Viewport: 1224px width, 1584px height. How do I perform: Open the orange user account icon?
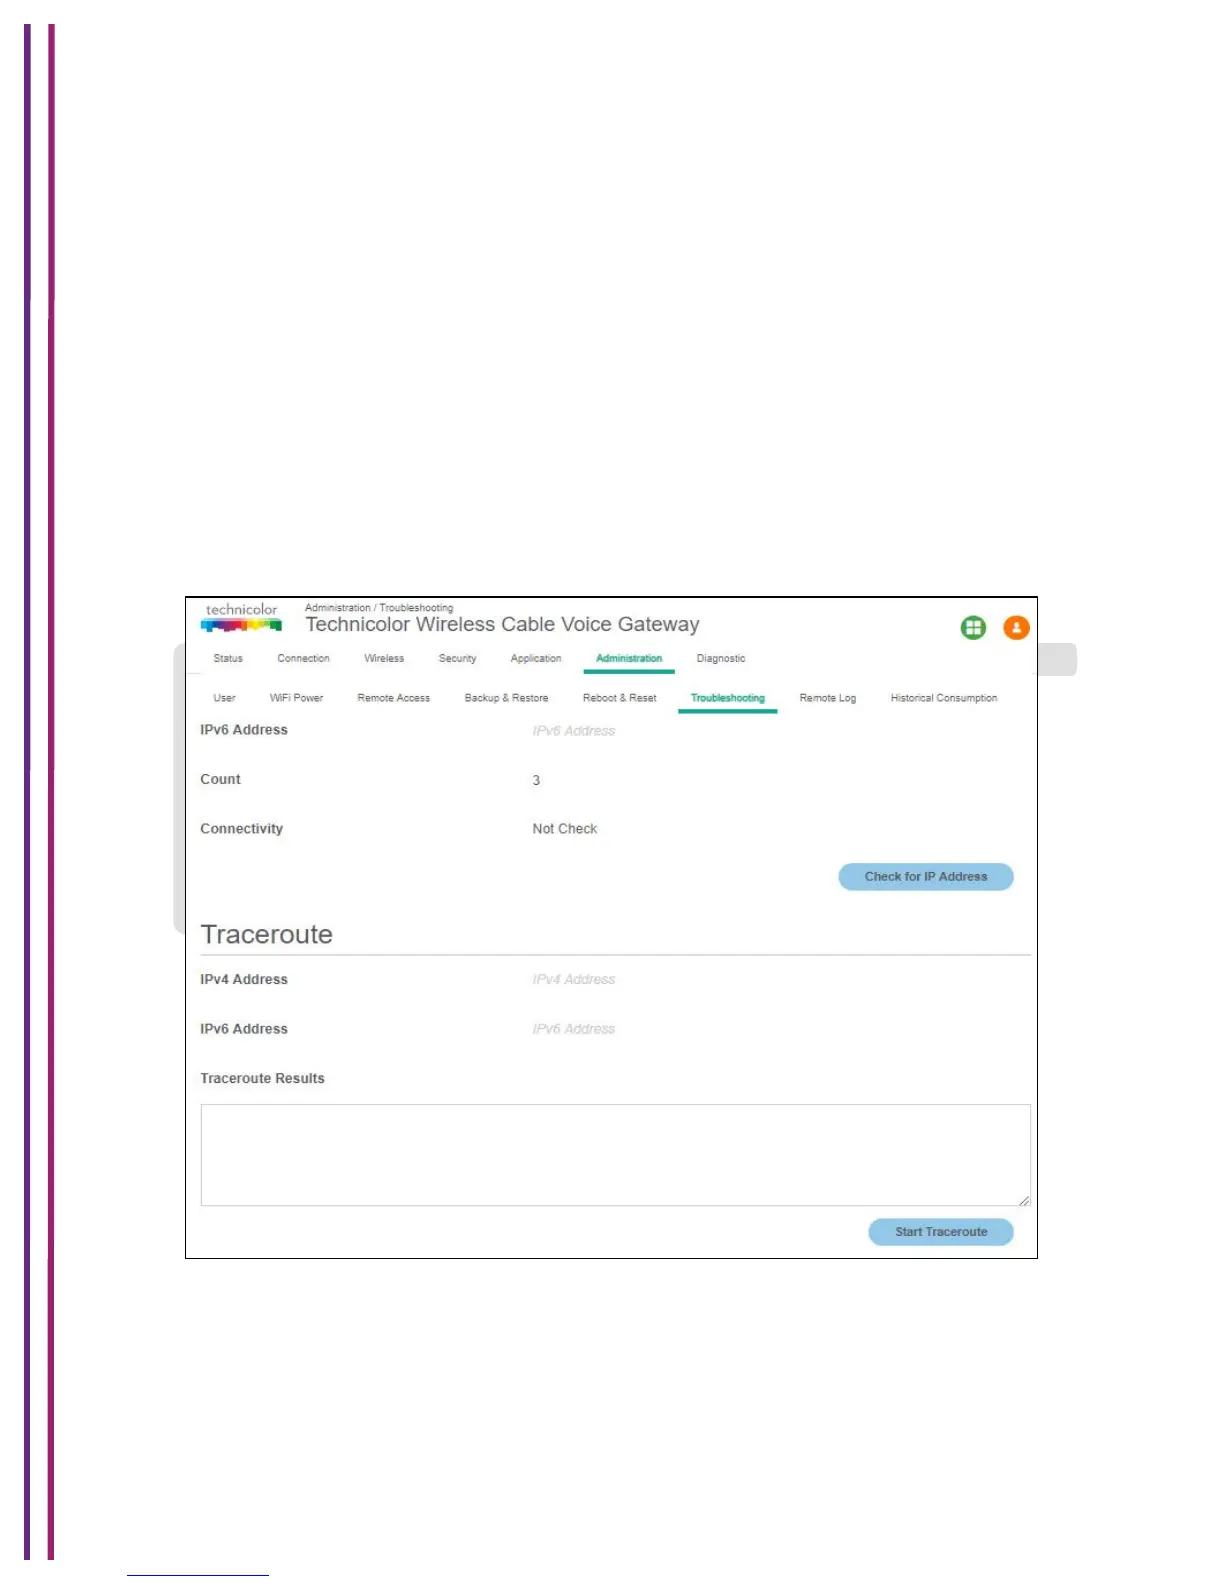(x=1016, y=628)
